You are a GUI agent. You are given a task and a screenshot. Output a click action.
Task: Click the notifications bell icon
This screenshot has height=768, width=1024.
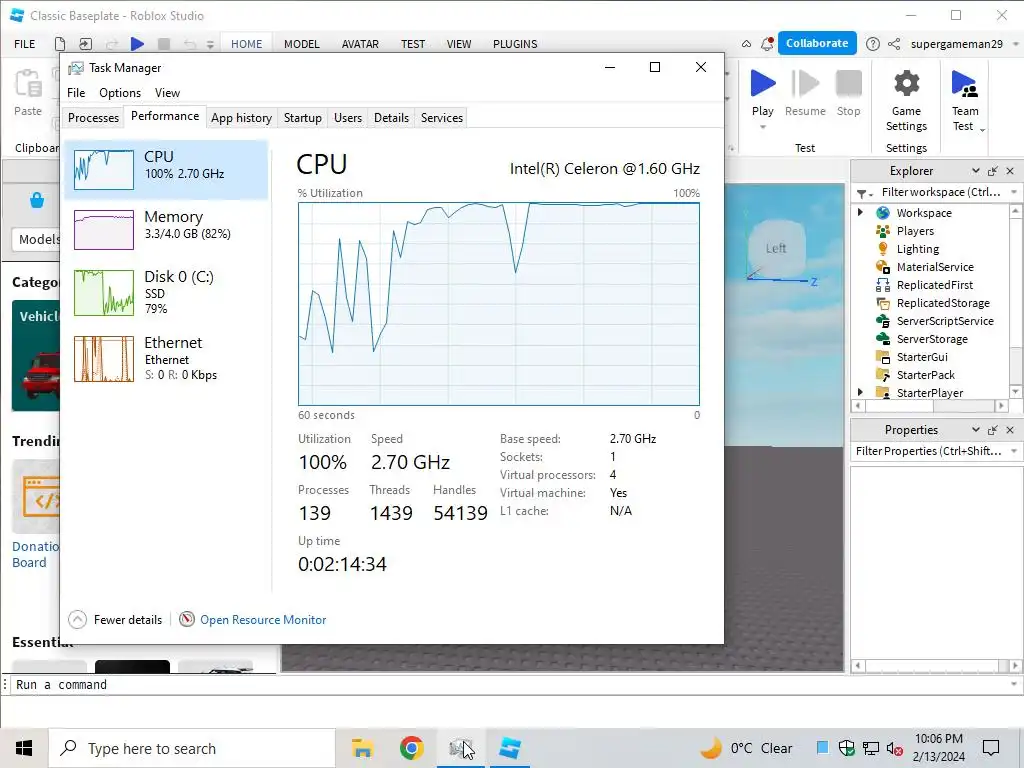767,44
